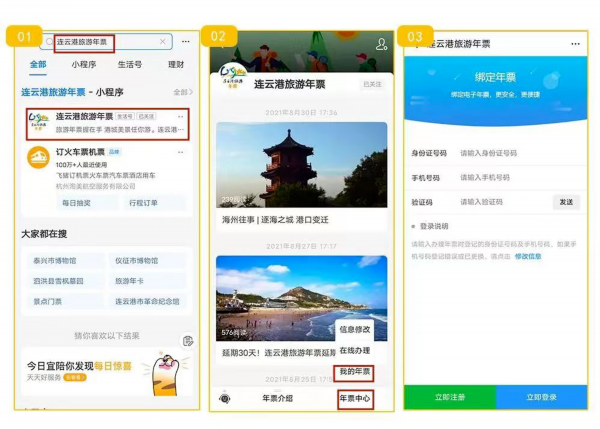Switch to keyboard input via bottom-left icon

click(225, 399)
